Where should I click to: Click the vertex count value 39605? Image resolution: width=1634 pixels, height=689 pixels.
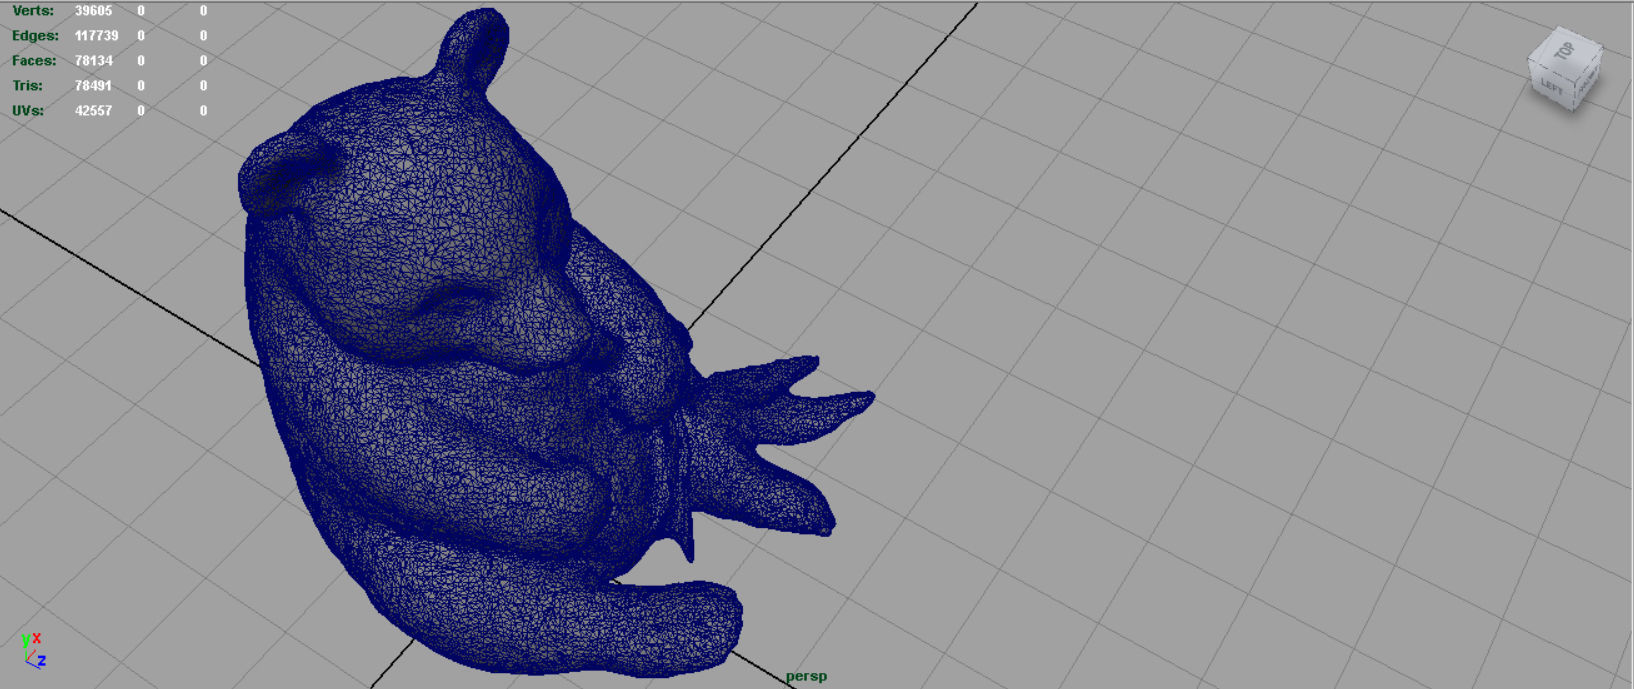point(93,10)
